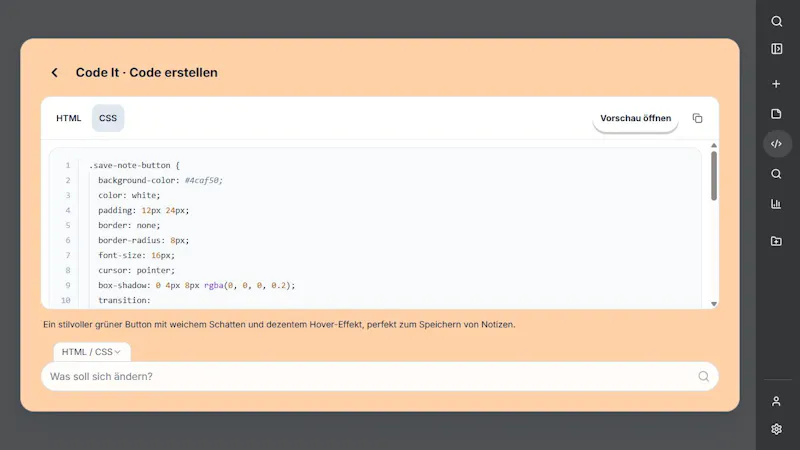Click the code editor scrollbar down arrow
Screen dimensions: 800x450
[x=714, y=304]
